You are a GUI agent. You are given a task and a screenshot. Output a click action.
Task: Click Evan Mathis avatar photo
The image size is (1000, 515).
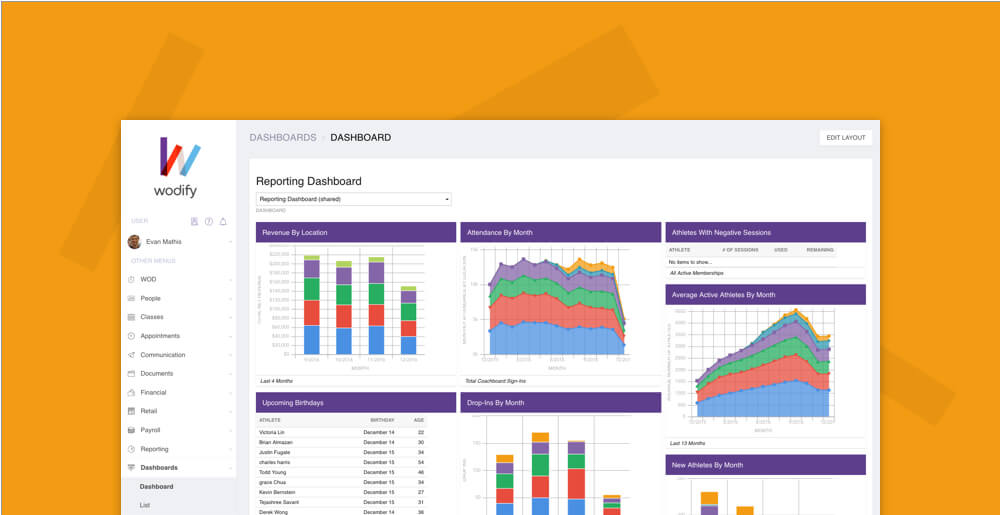pos(134,242)
